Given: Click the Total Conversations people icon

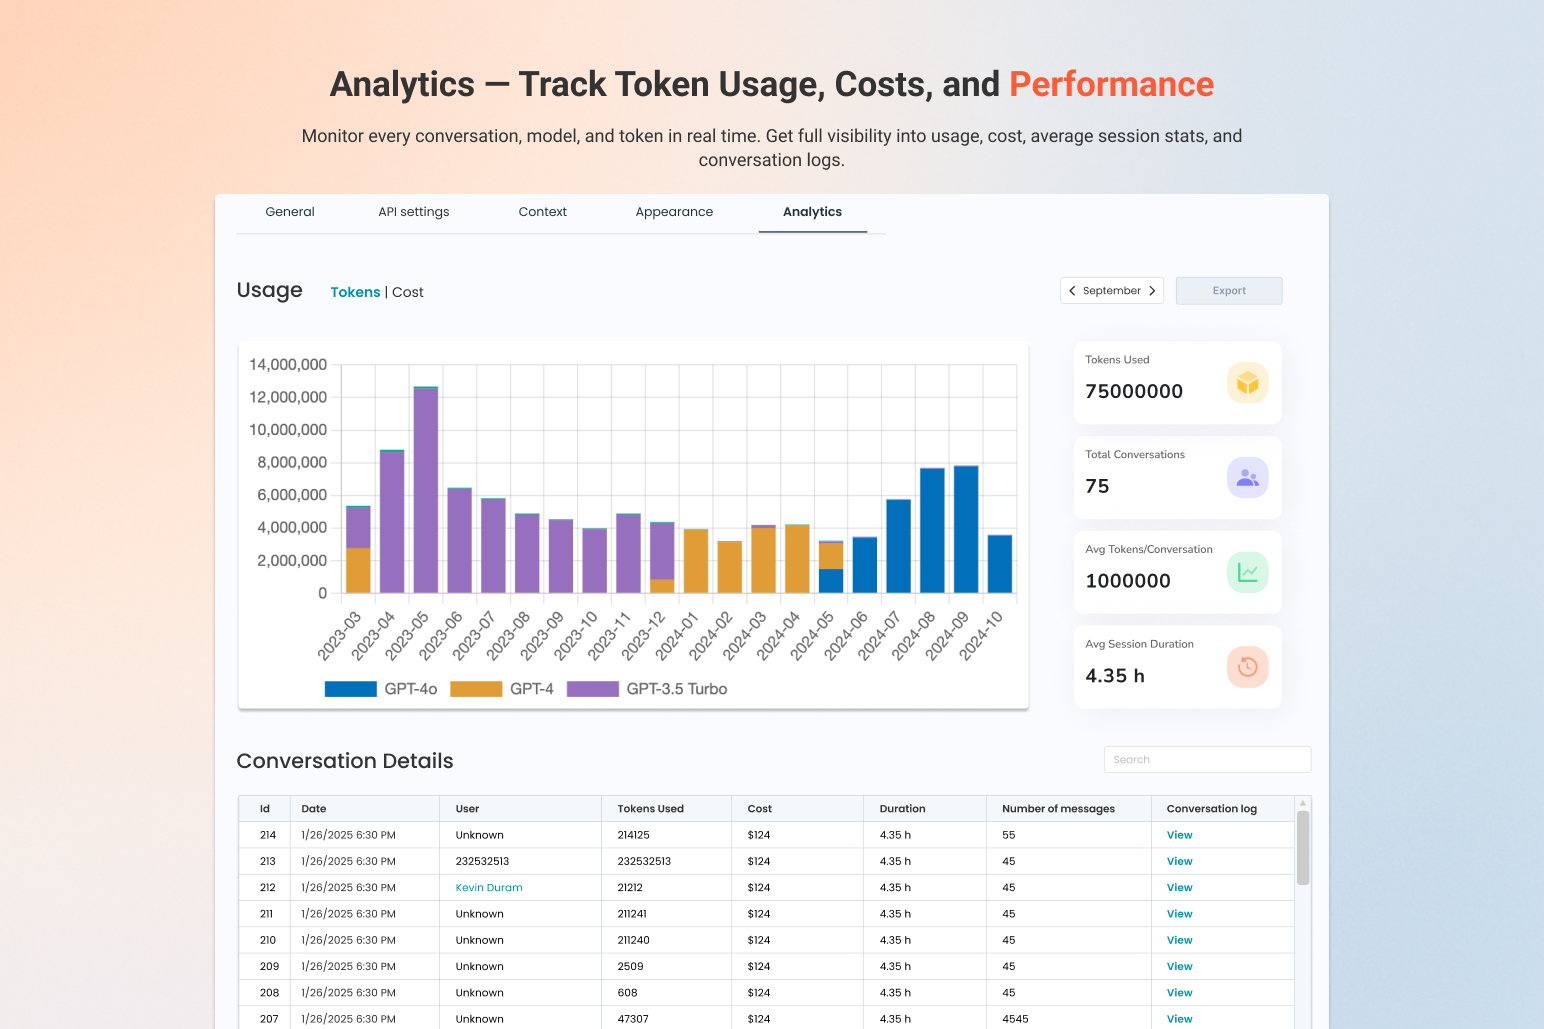Looking at the screenshot, I should click(1247, 477).
